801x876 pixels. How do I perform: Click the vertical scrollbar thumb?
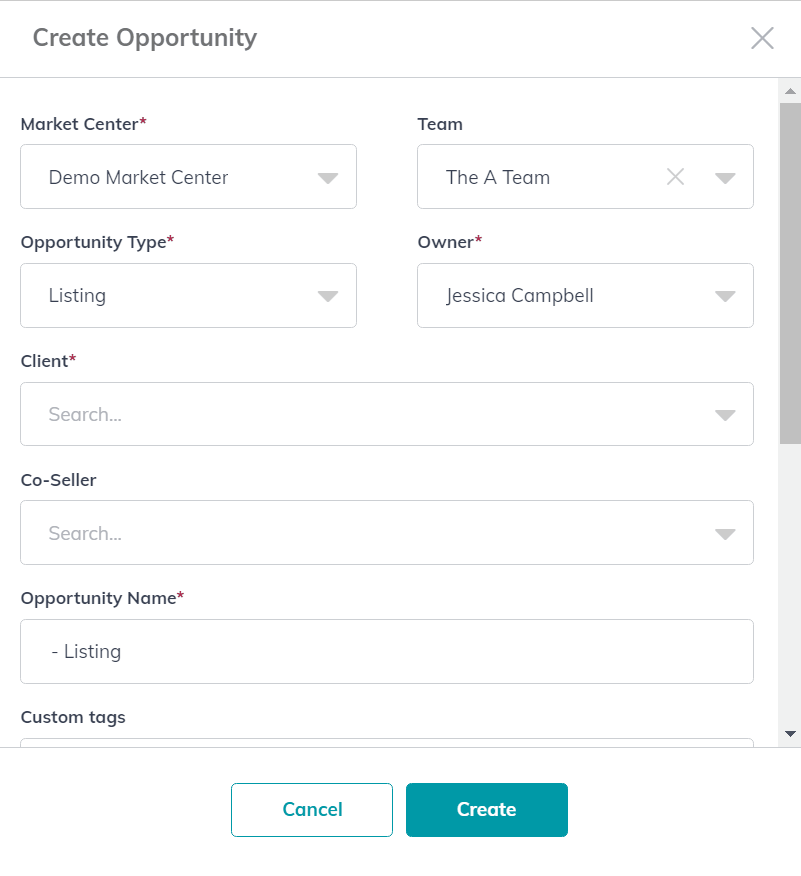click(790, 274)
